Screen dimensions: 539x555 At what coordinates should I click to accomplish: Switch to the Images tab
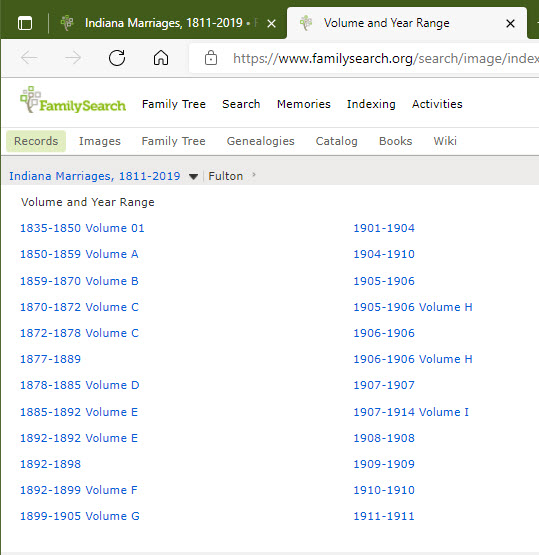point(100,141)
